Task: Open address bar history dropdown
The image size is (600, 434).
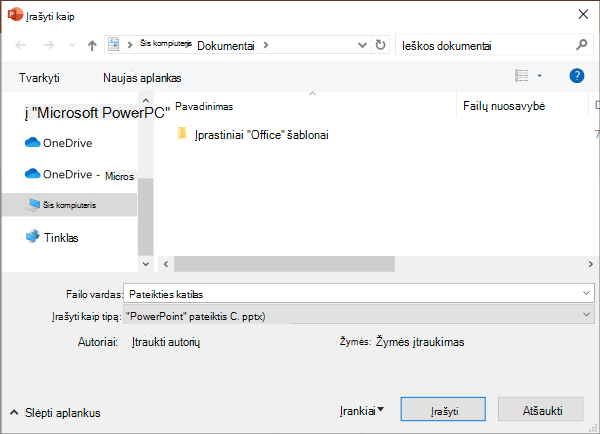Action: coord(362,45)
